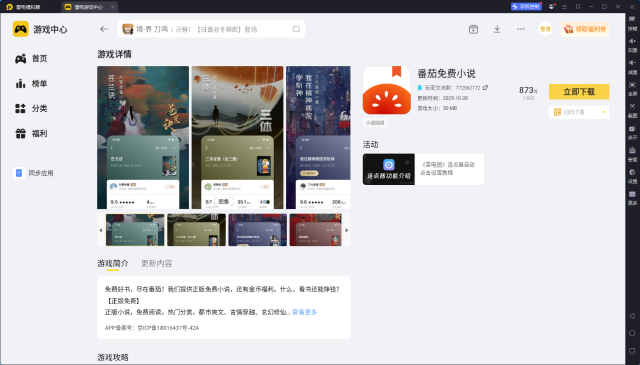This screenshot has width=640, height=365.
Task: Open the large 三体 screenshot
Action: click(x=238, y=138)
